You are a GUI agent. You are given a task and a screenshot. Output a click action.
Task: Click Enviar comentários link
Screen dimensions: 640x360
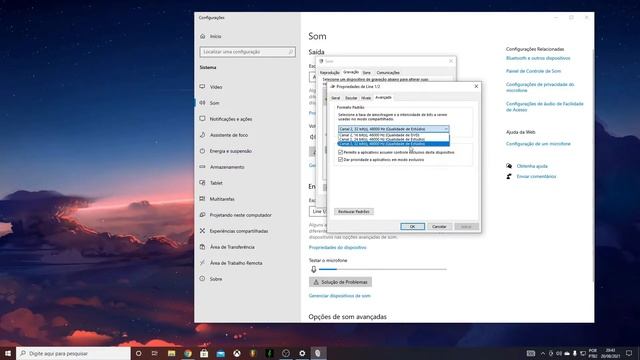coord(536,176)
